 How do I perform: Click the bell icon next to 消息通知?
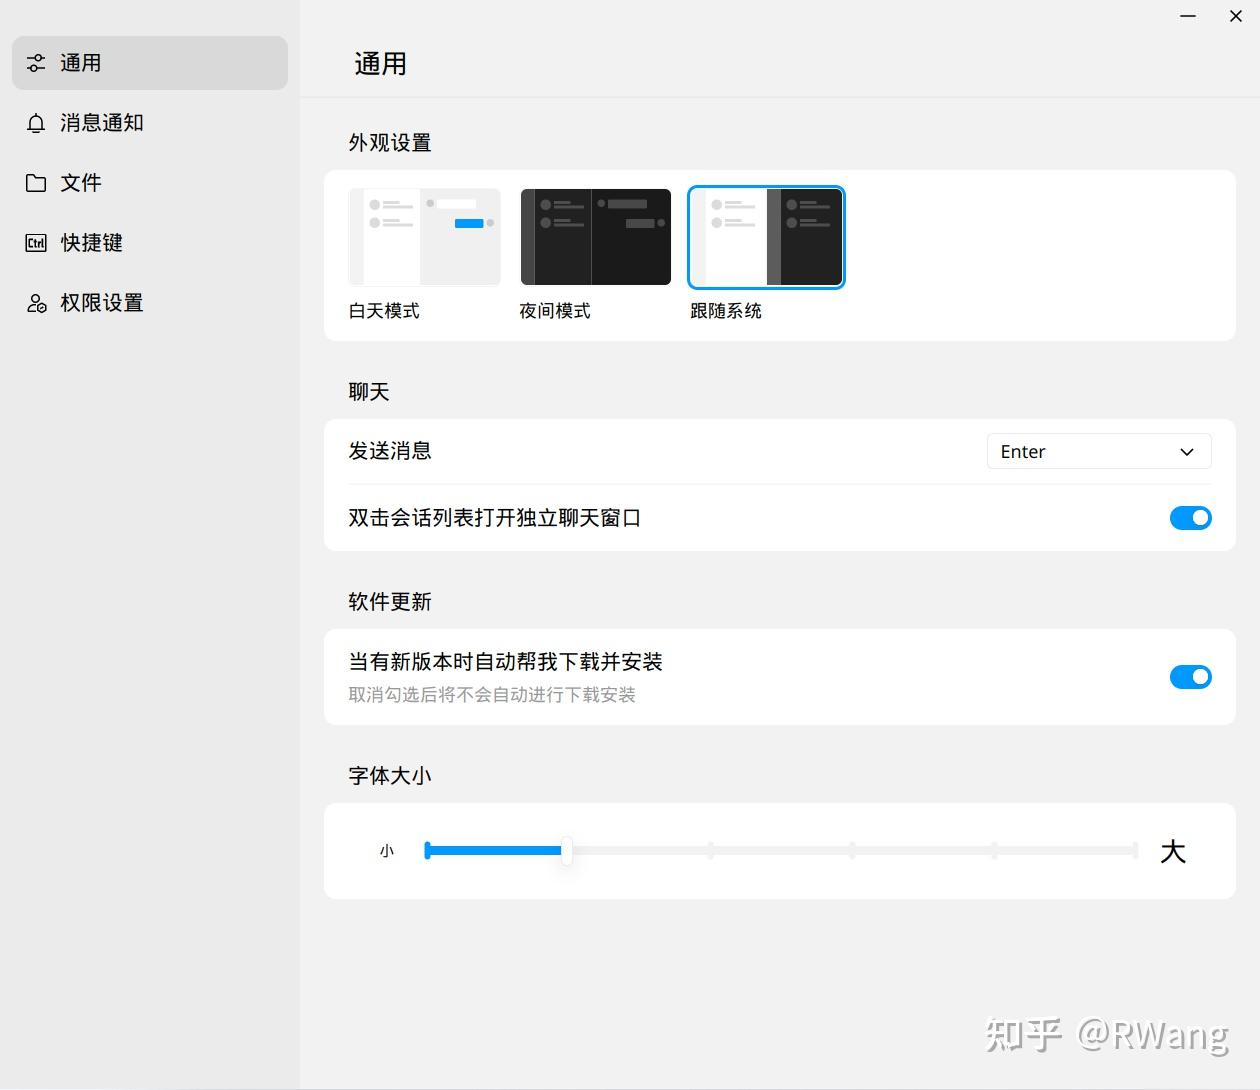[x=36, y=122]
